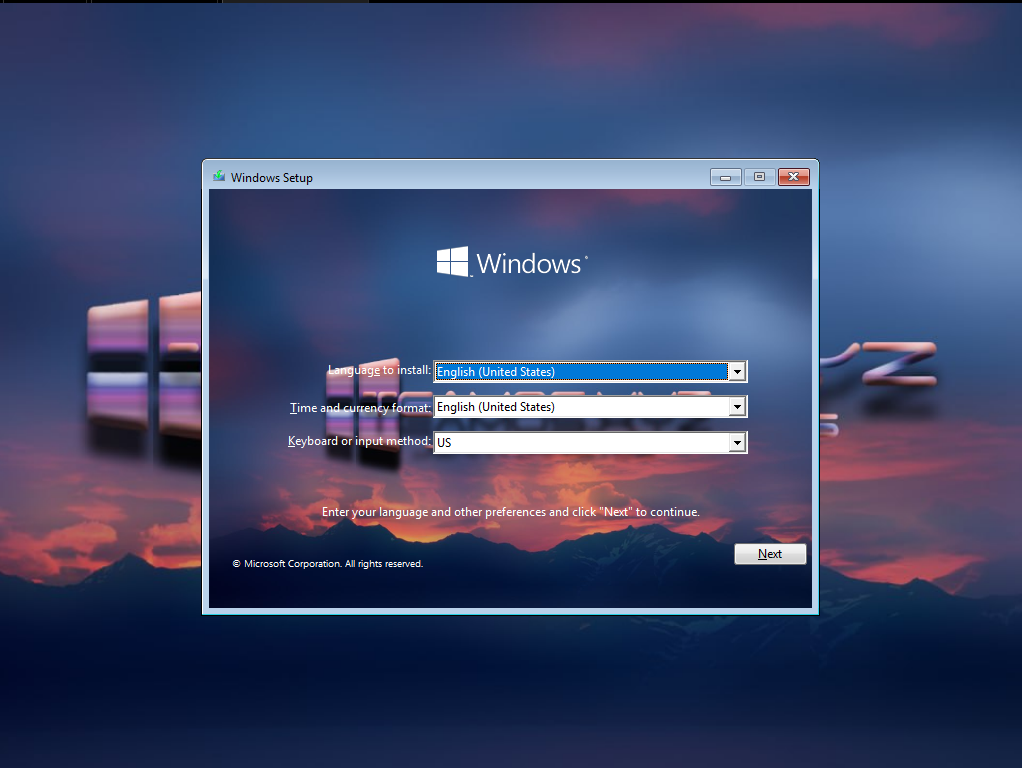The image size is (1022, 768).
Task: Minimize the Windows Setup window
Action: (725, 177)
